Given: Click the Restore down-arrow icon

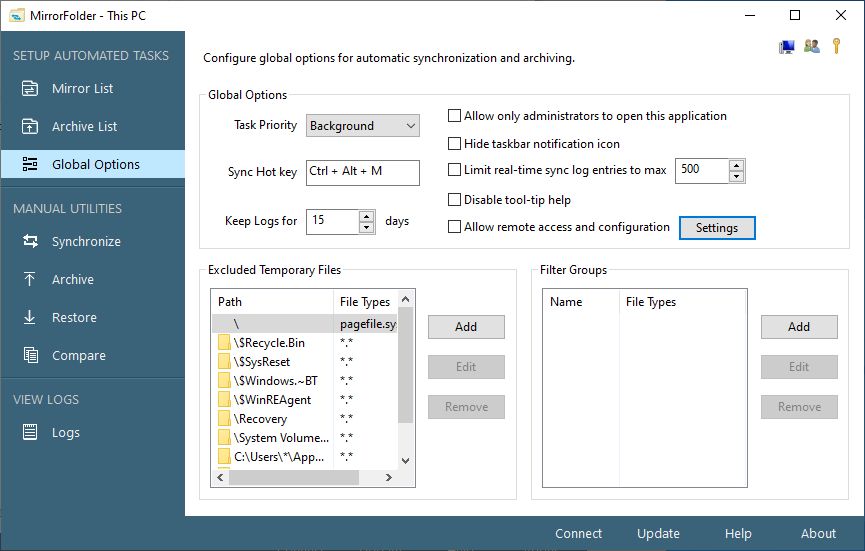Looking at the screenshot, I should pos(30,317).
